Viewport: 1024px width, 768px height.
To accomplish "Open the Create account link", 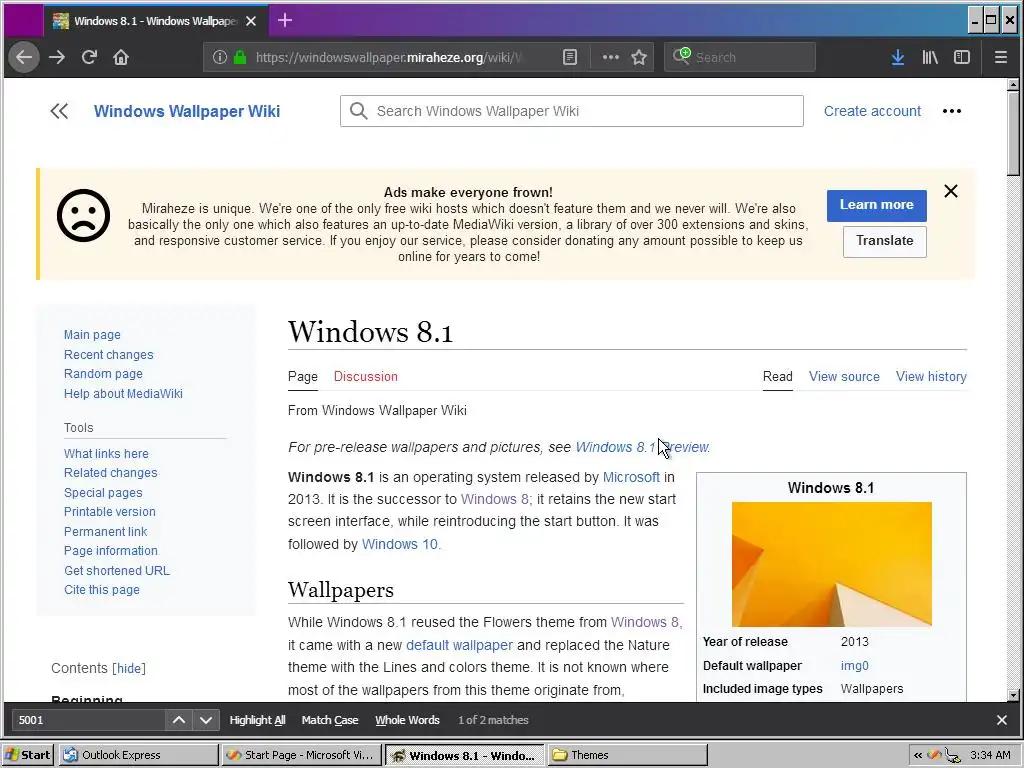I will point(872,111).
